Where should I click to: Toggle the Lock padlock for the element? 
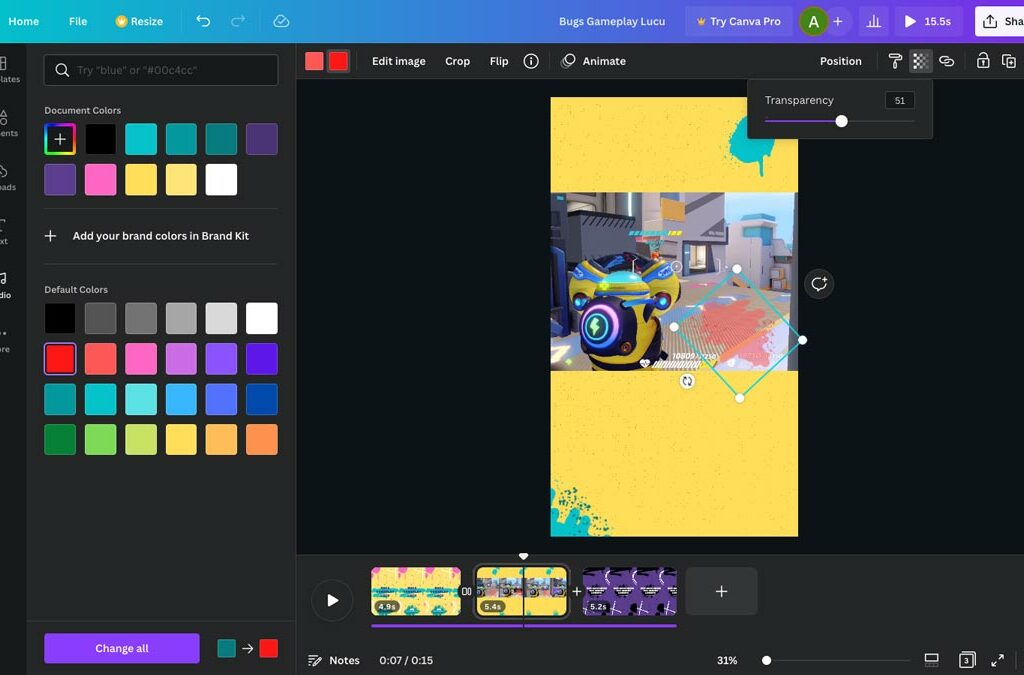click(x=982, y=61)
